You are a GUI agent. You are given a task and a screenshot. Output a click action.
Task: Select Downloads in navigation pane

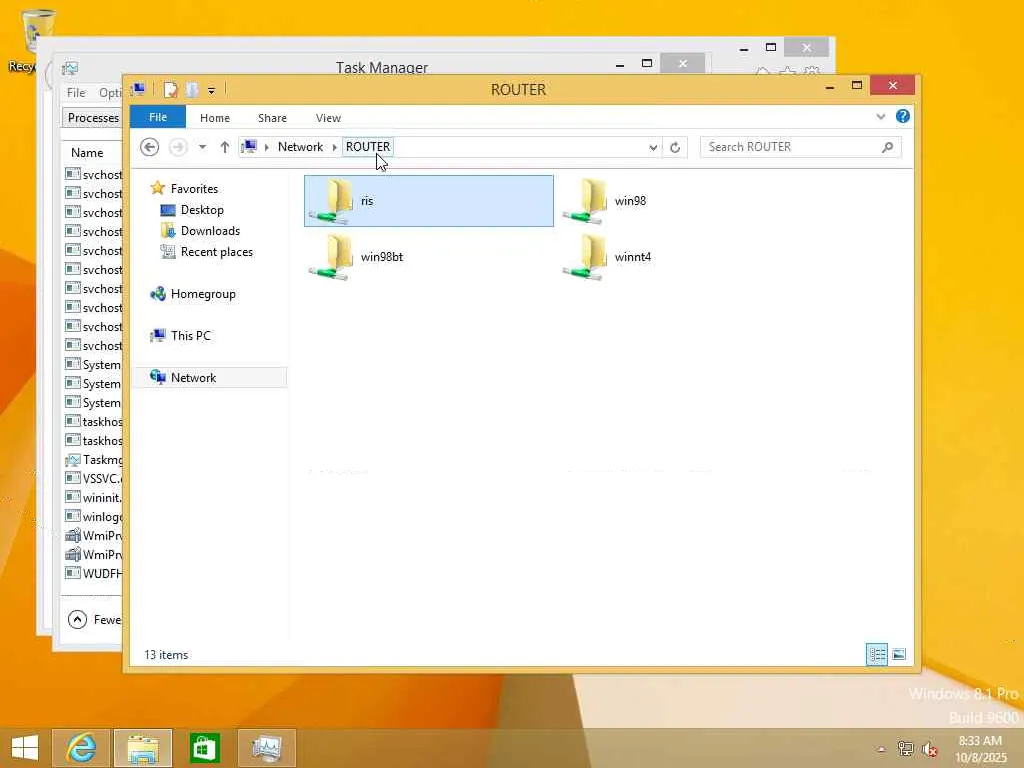point(210,231)
